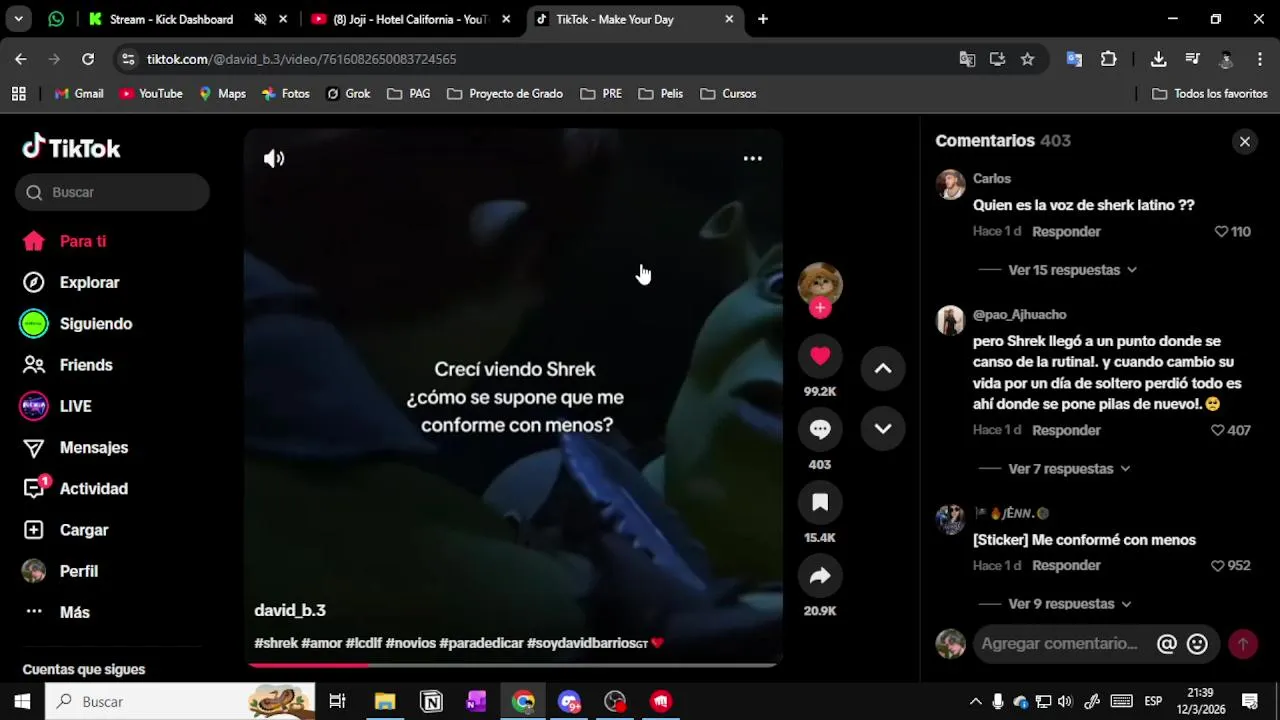
Task: Go to next video arrow
Action: coord(883,428)
